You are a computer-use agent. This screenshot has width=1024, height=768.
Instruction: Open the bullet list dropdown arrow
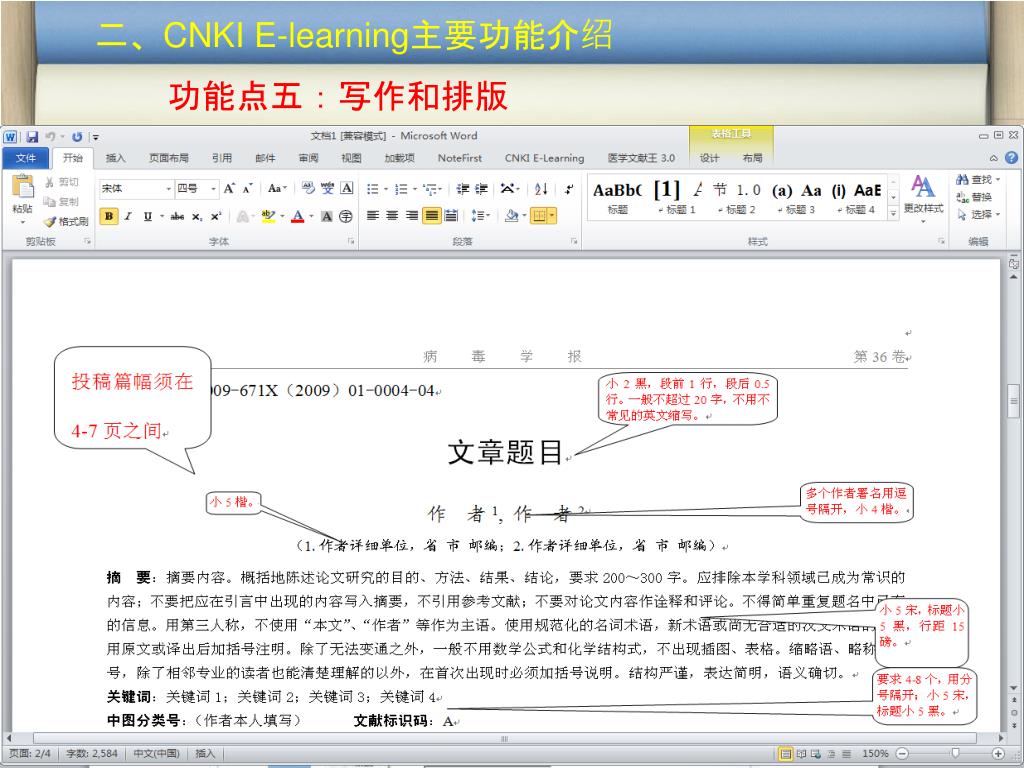(x=385, y=189)
